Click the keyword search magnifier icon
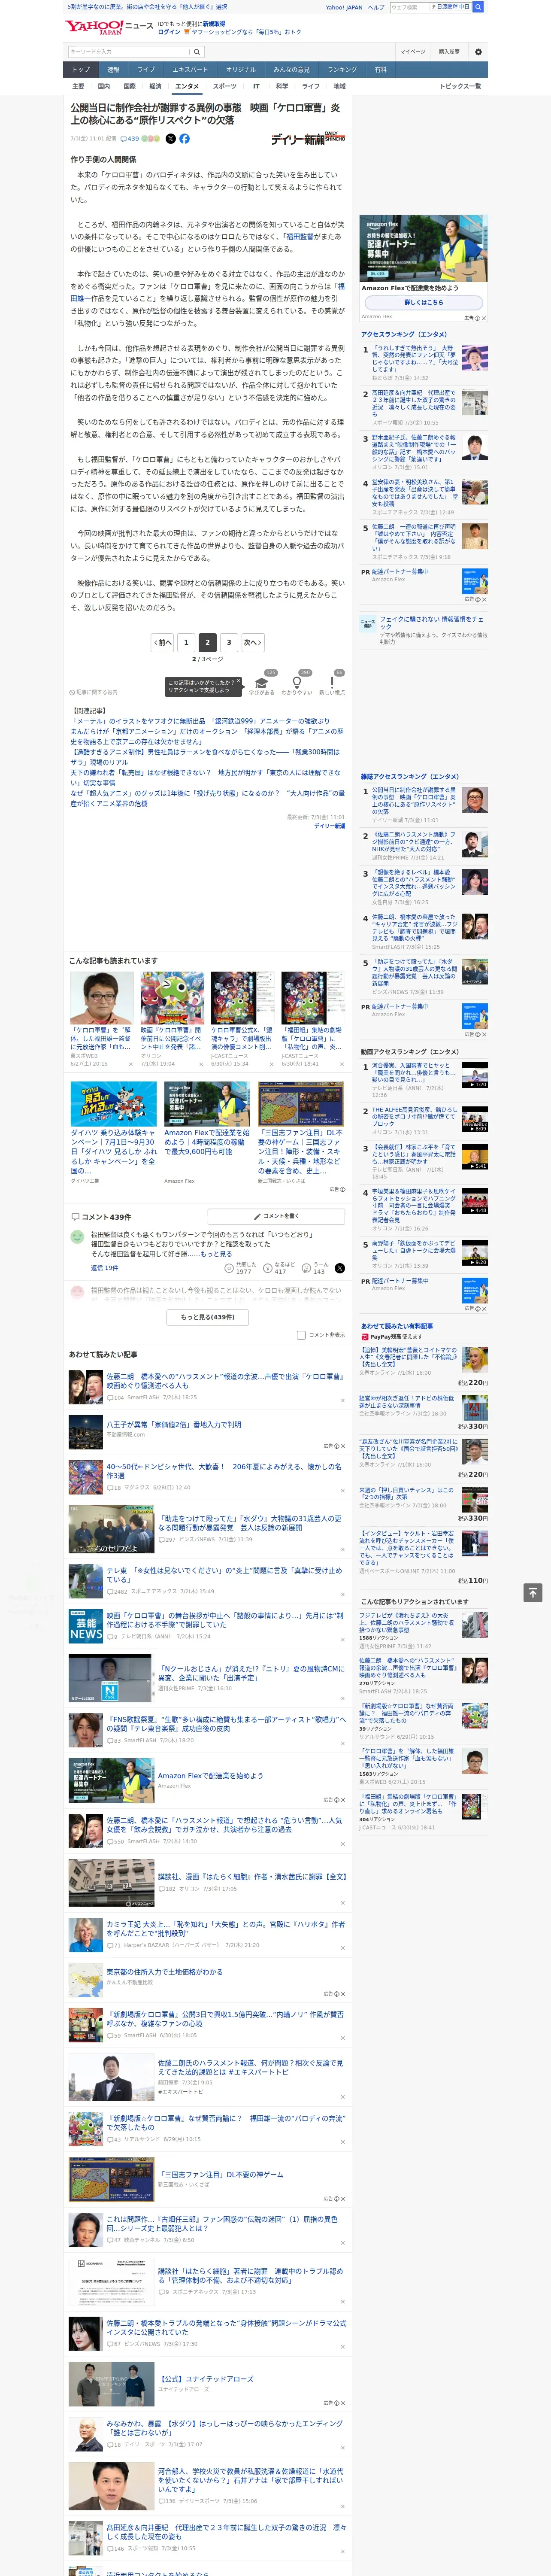The height and width of the screenshot is (2576, 551). (196, 51)
